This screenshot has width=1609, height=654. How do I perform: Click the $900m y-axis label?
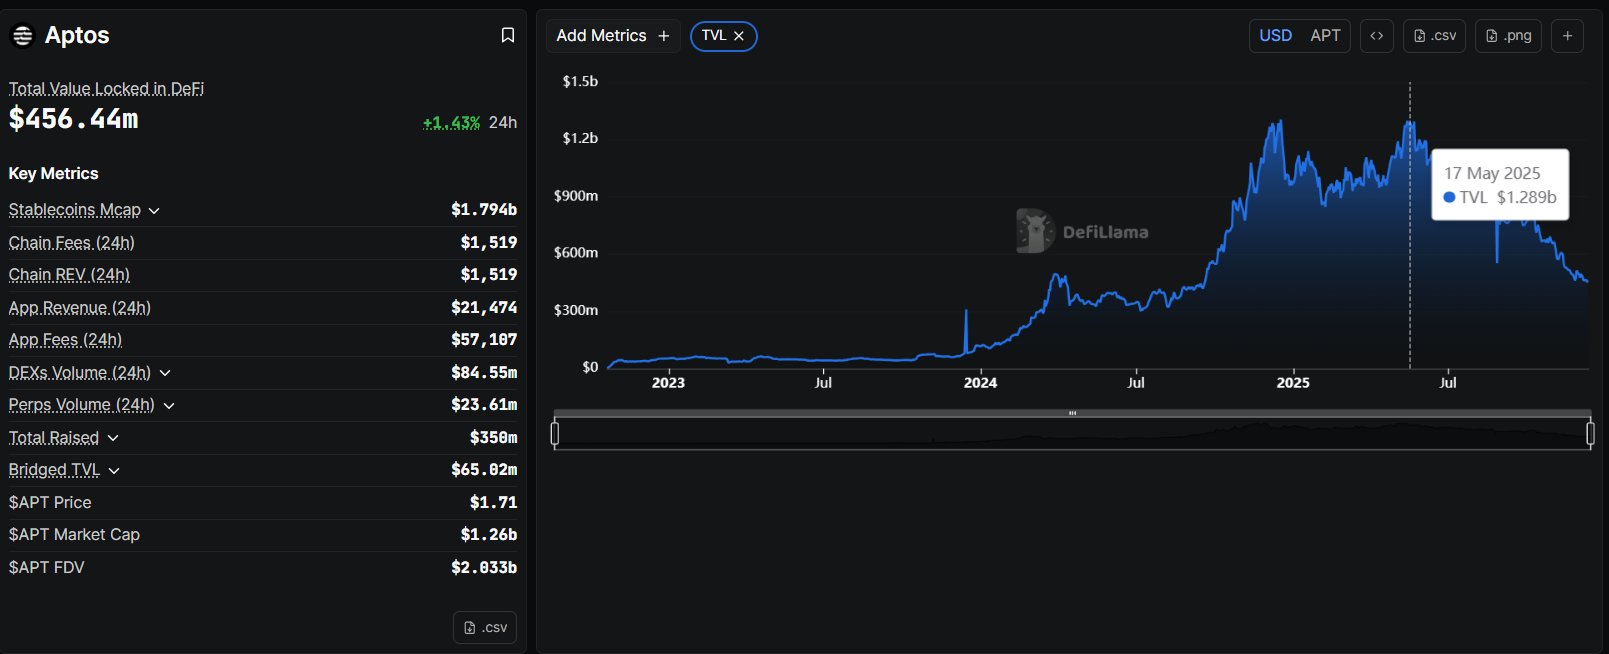pyautogui.click(x=576, y=196)
